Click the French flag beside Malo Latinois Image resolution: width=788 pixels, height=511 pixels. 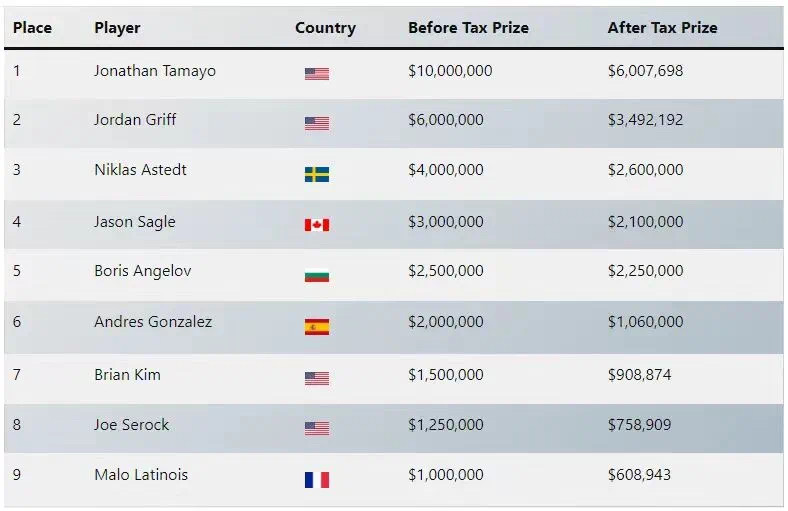point(316,479)
